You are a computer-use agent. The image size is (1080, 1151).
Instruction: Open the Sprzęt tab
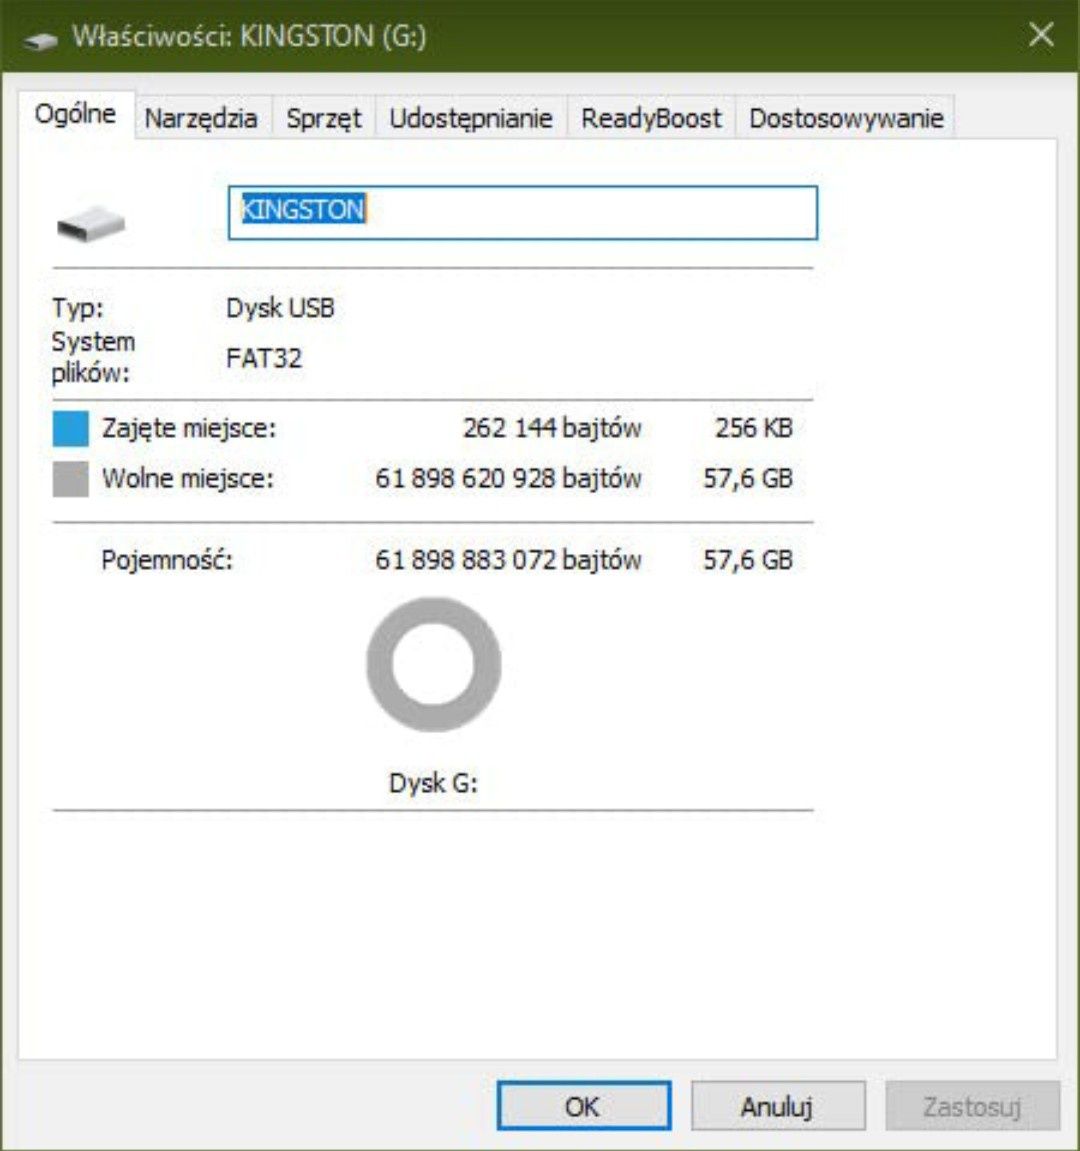324,117
